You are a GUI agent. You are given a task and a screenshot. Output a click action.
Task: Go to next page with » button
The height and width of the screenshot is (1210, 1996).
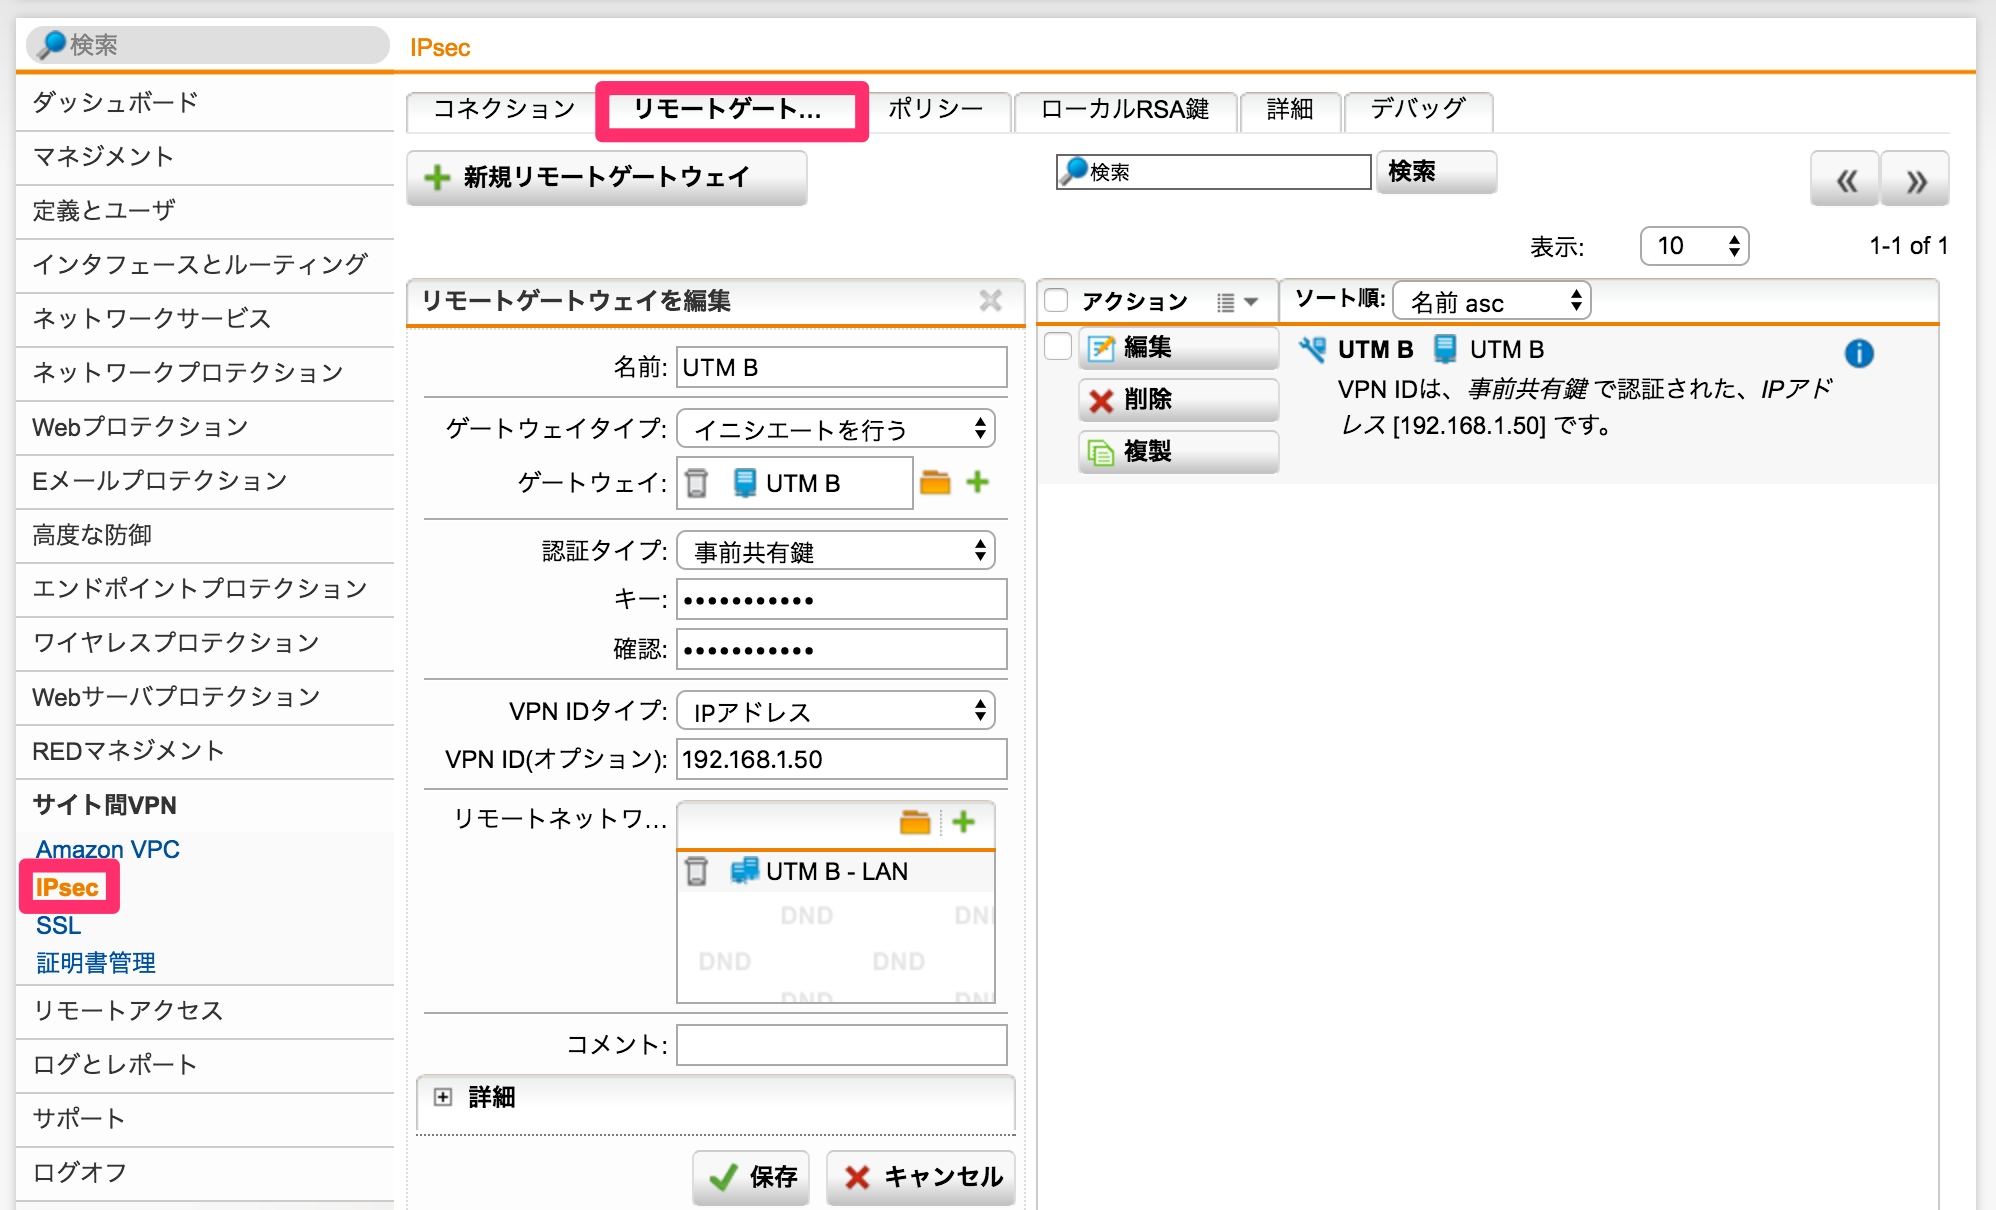point(1915,180)
